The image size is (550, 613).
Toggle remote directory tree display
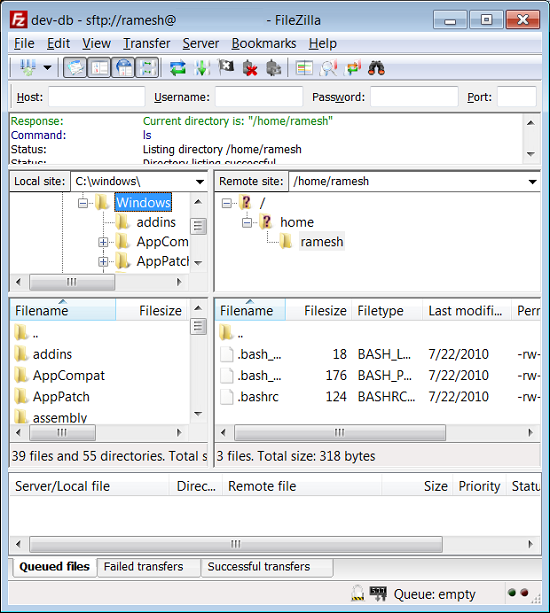[x=123, y=68]
